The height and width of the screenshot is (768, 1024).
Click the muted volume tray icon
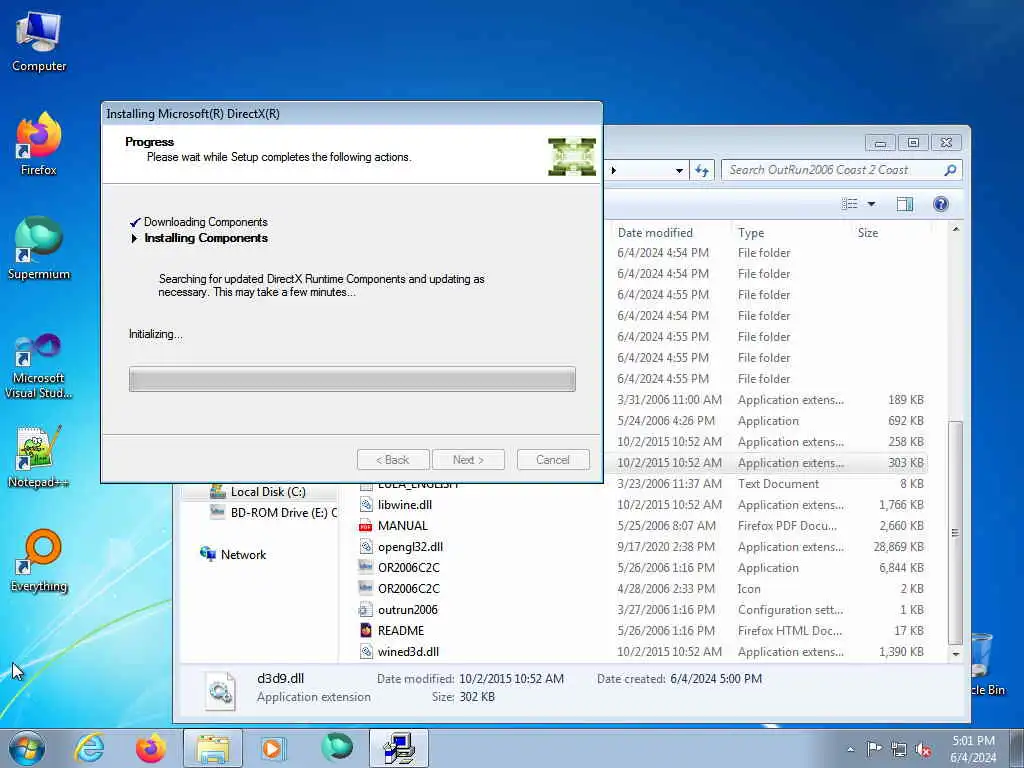point(923,749)
